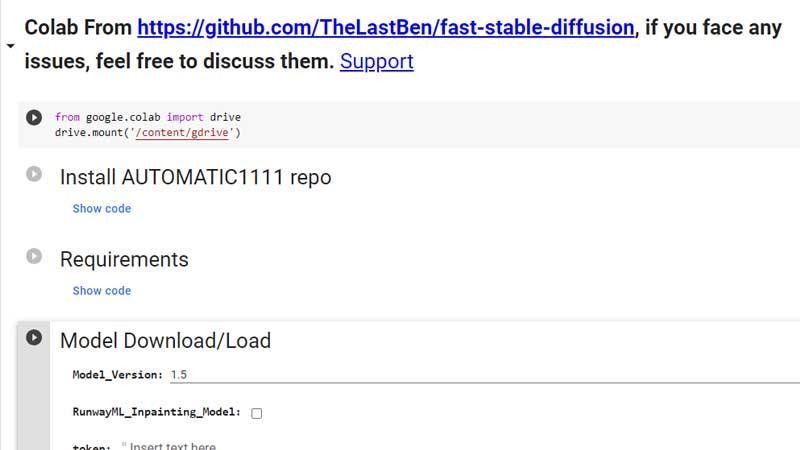The width and height of the screenshot is (800, 450).
Task: Run the google.colab drive mount cell
Action: (x=34, y=117)
